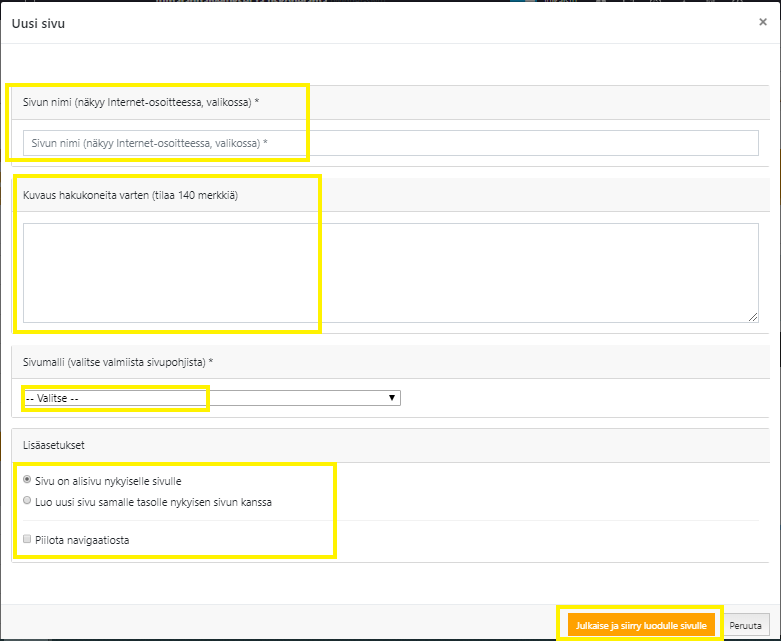This screenshot has height=641, width=781.
Task: Click 'Julkaise ja siirry luodulle sivulle' button
Action: [641, 626]
